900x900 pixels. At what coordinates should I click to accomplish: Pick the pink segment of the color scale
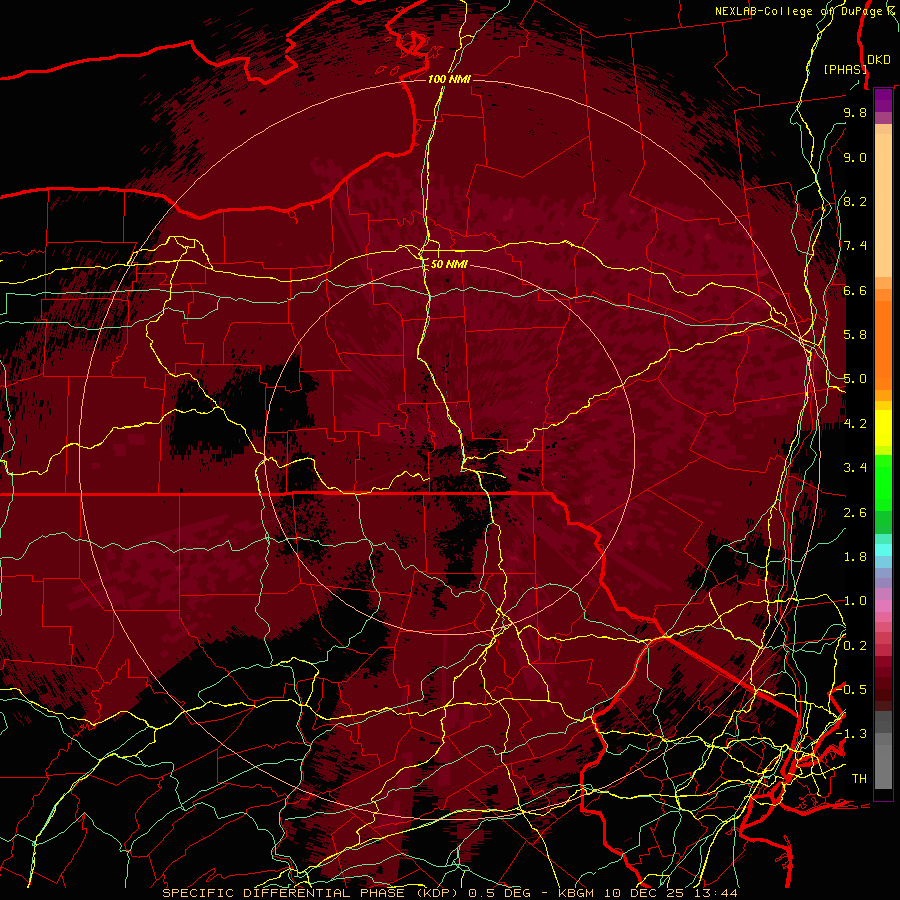(883, 606)
